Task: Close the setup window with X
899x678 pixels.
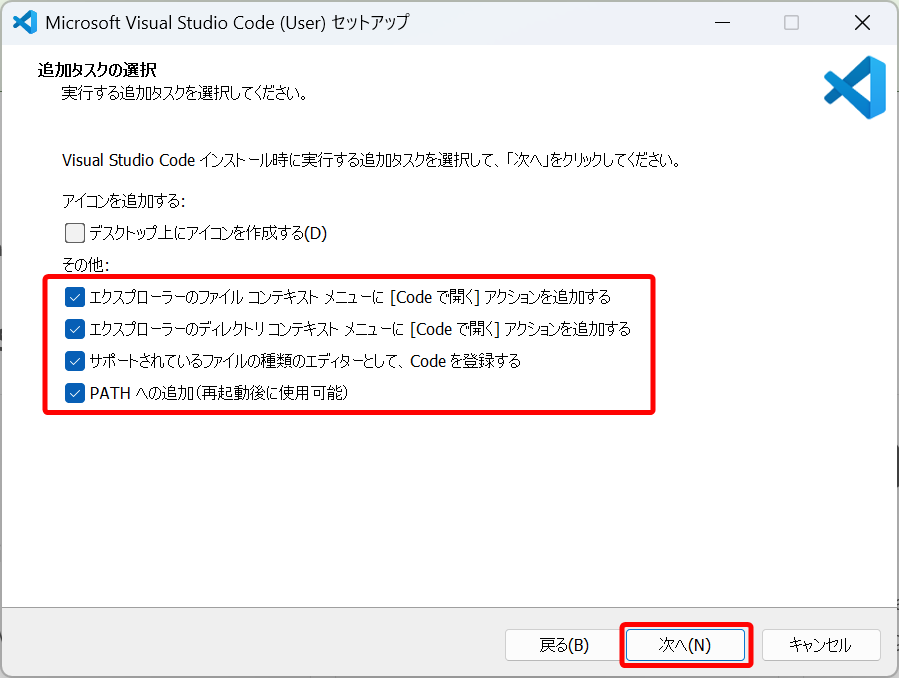Action: pos(862,22)
